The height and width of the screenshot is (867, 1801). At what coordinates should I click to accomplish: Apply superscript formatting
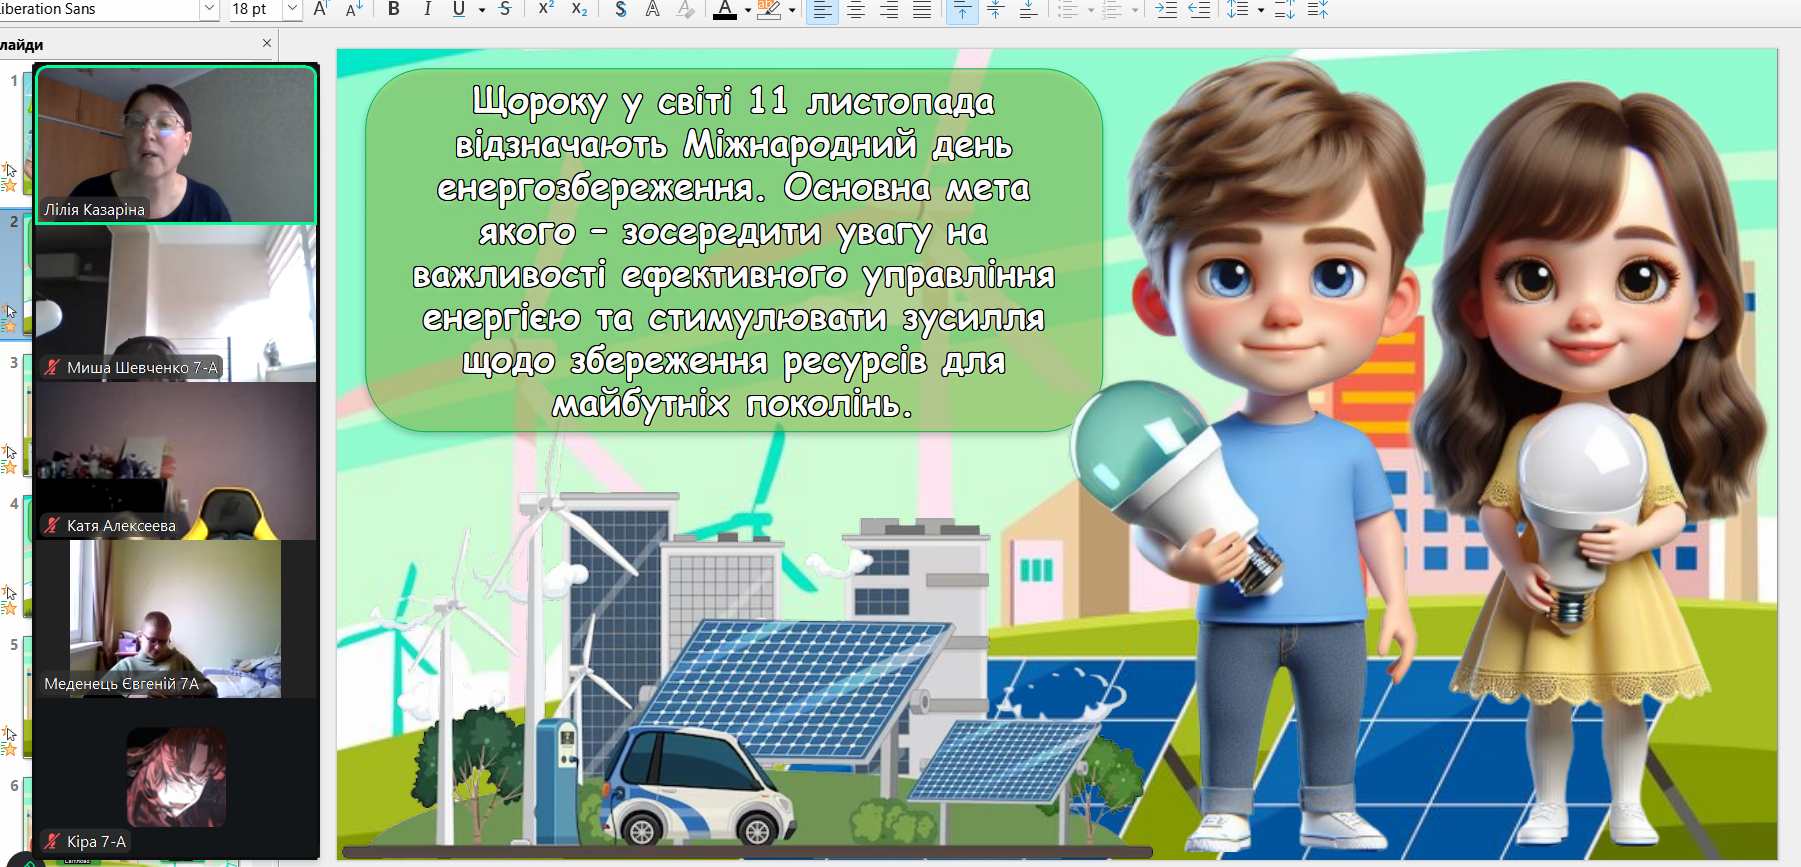pyautogui.click(x=546, y=9)
